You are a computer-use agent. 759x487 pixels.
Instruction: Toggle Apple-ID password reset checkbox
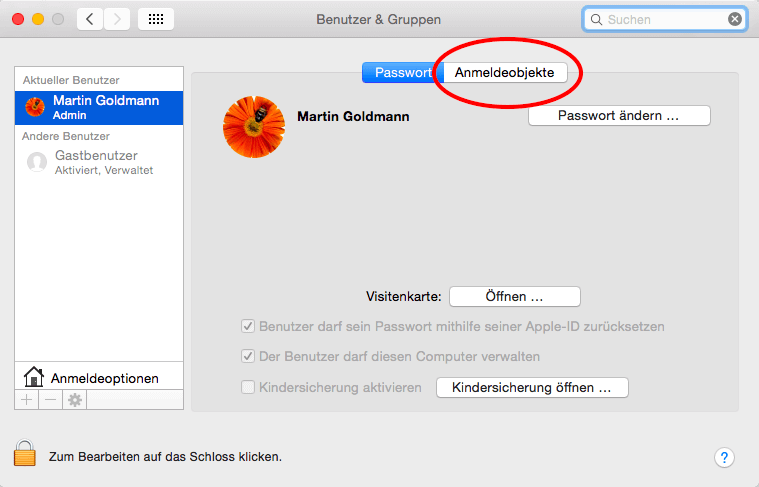248,326
